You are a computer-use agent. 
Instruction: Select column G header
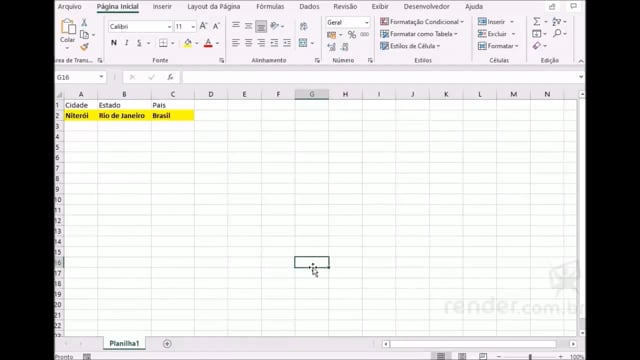(312, 94)
